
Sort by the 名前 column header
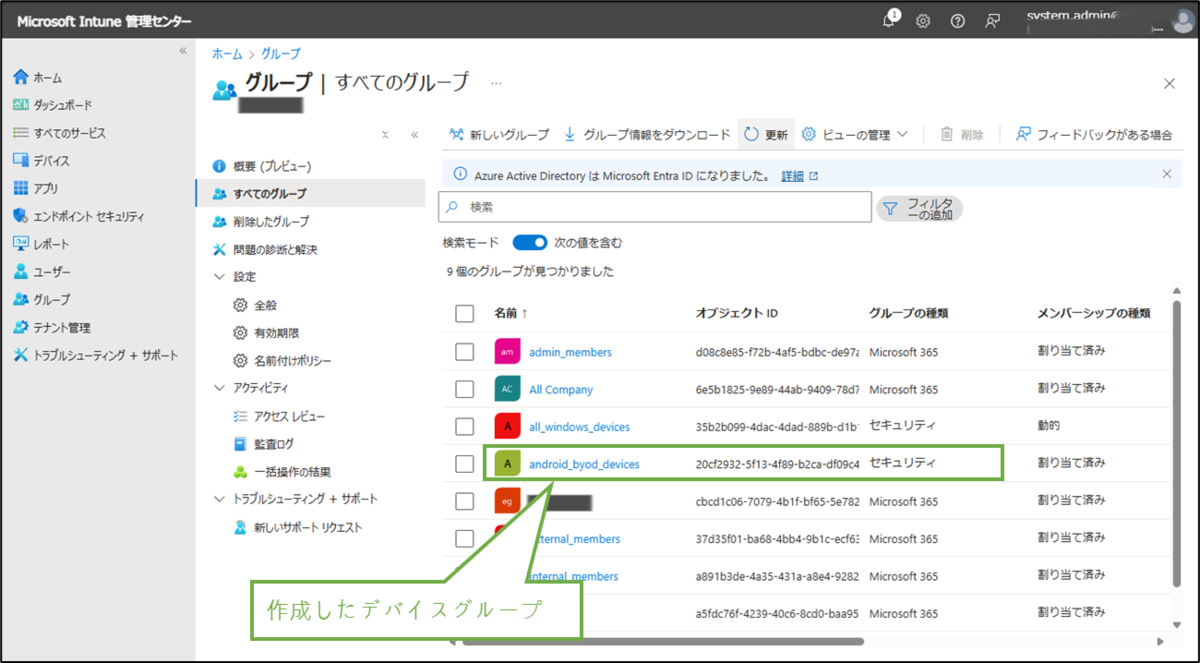pos(510,314)
